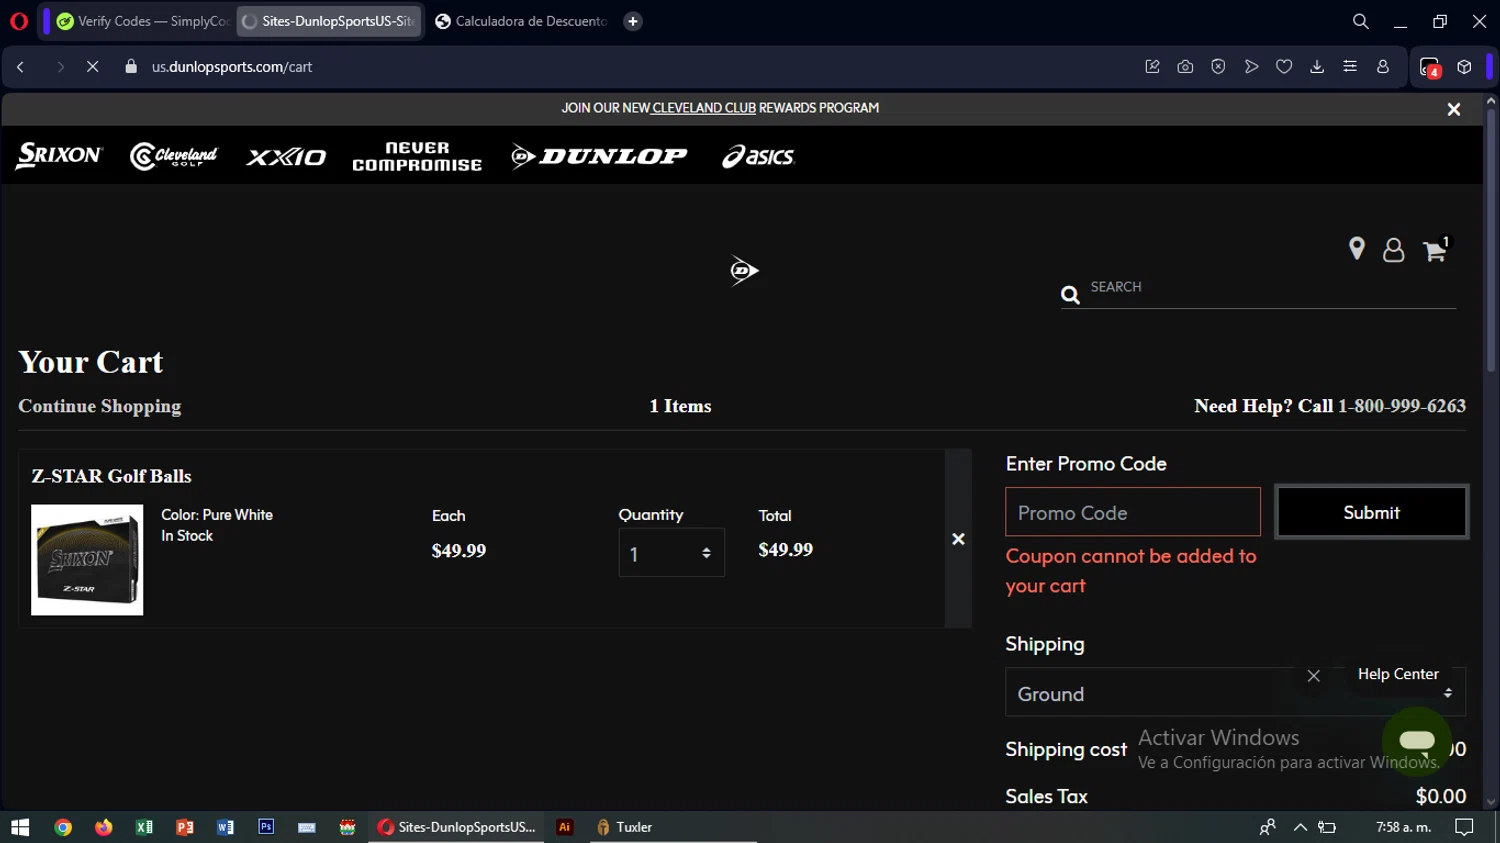Open the shopping cart icon

pos(1436,249)
